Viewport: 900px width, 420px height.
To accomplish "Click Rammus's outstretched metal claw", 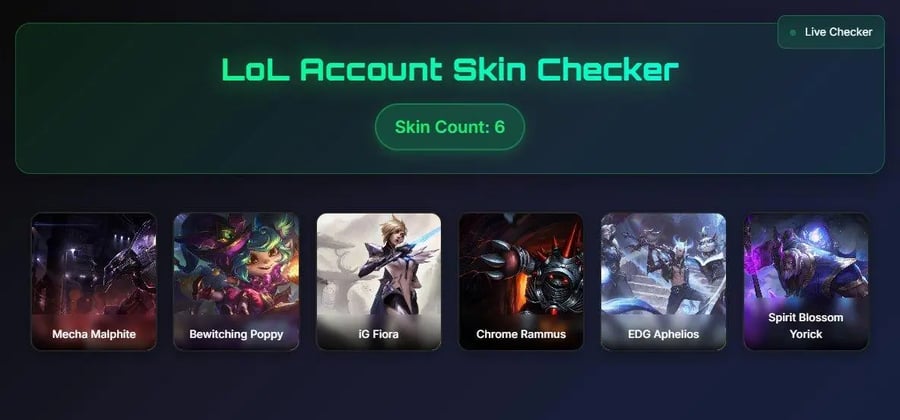I will pyautogui.click(x=498, y=258).
